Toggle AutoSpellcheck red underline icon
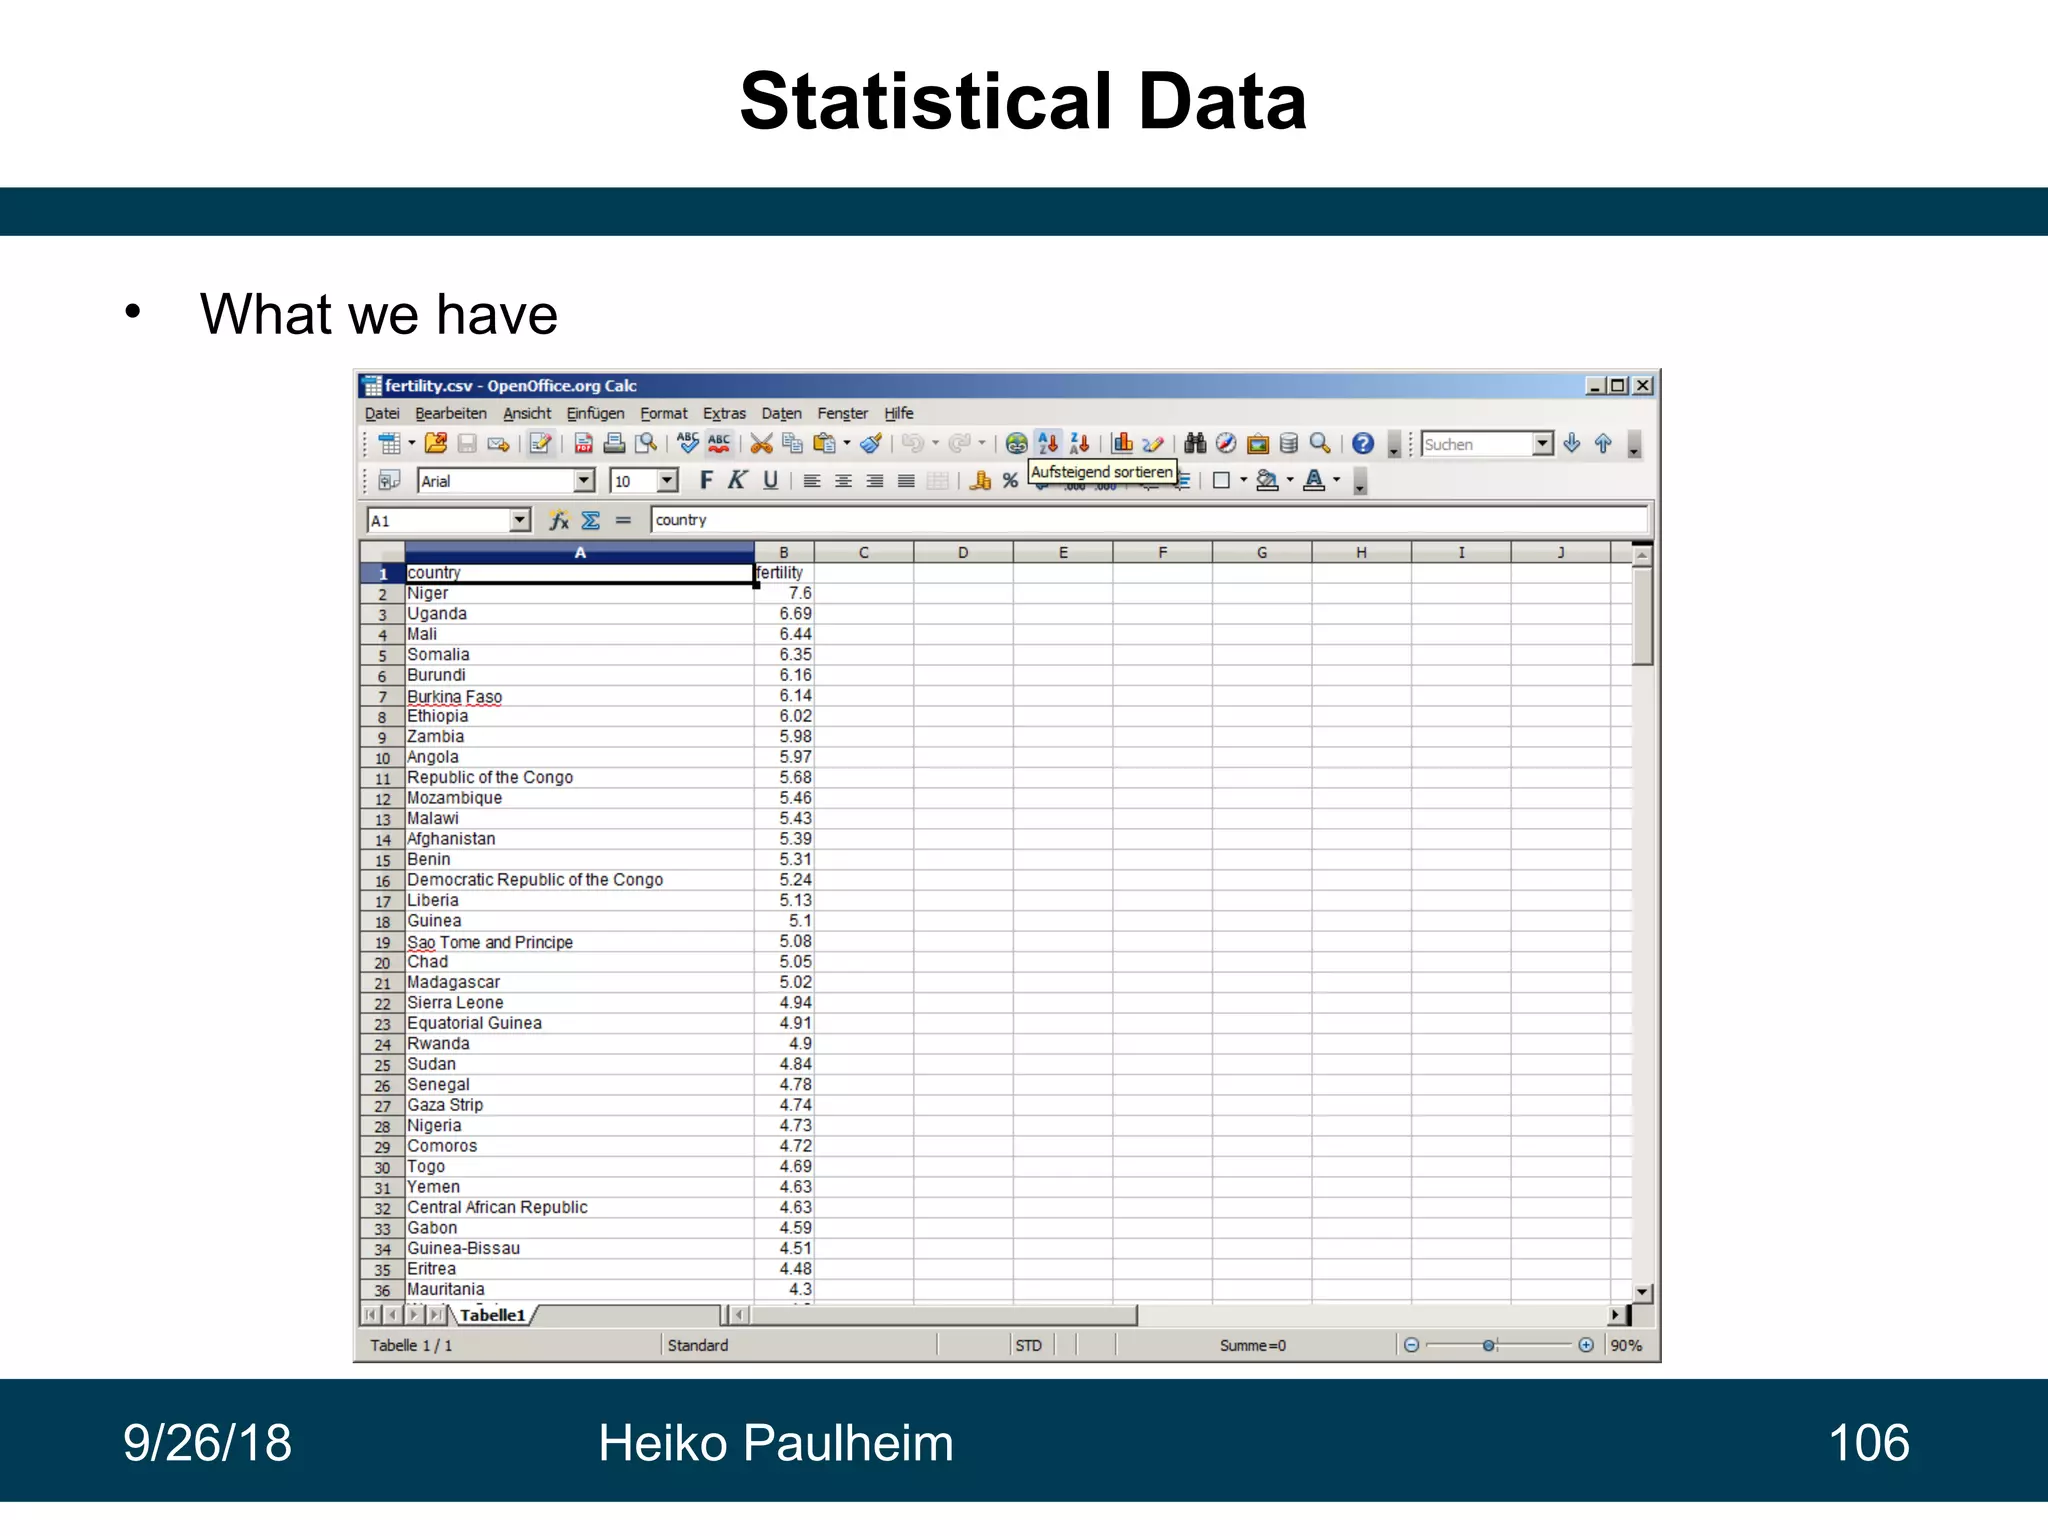 click(719, 444)
